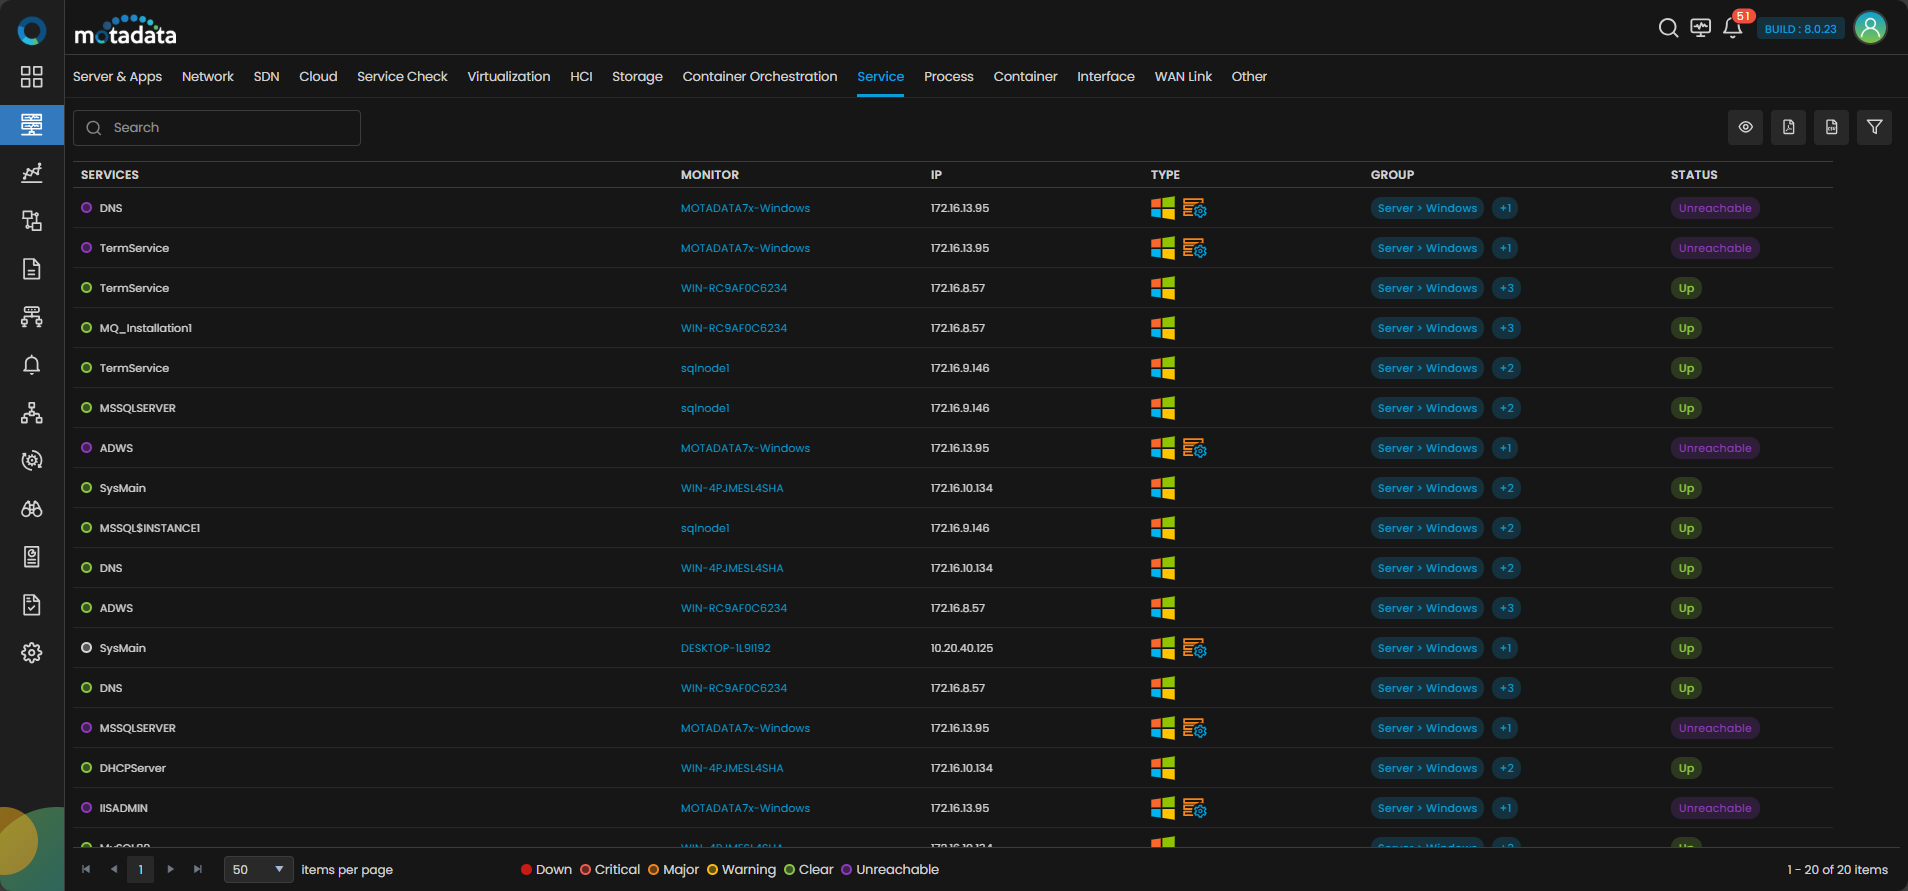Open the dashboard grid icon in sidebar
The height and width of the screenshot is (891, 1908).
32,77
